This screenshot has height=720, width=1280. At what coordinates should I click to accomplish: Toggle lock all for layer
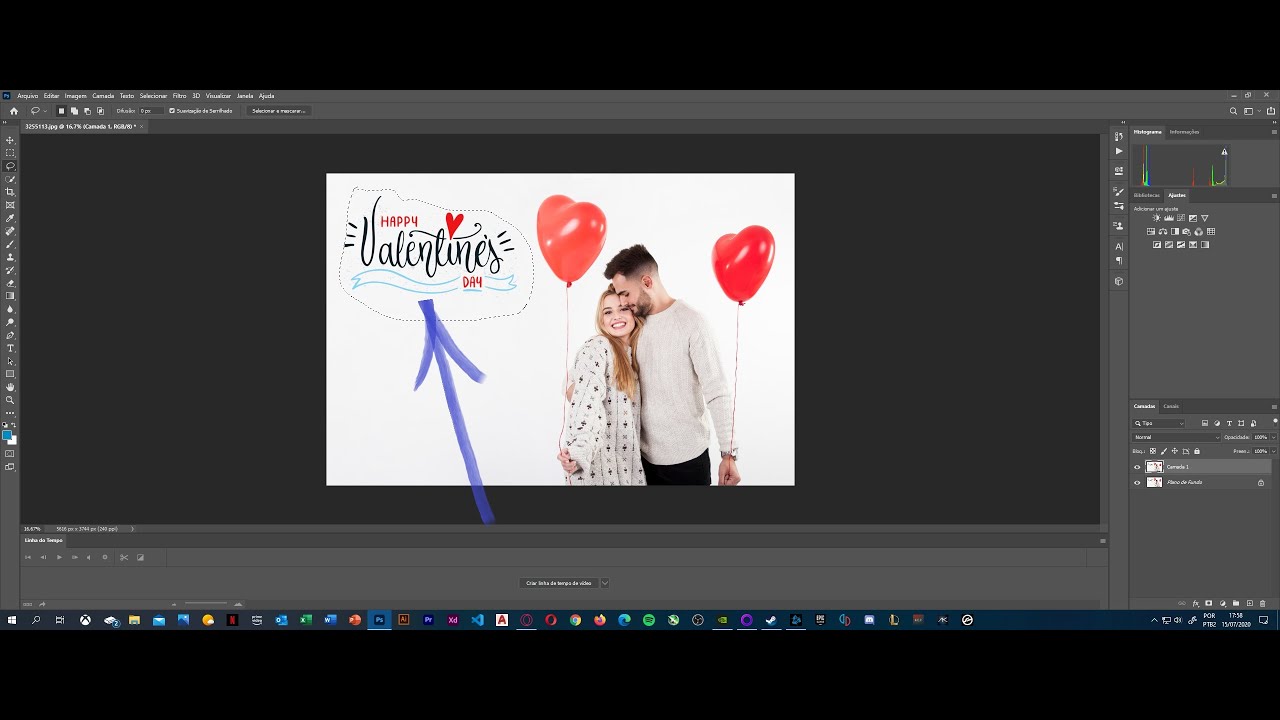click(1197, 451)
